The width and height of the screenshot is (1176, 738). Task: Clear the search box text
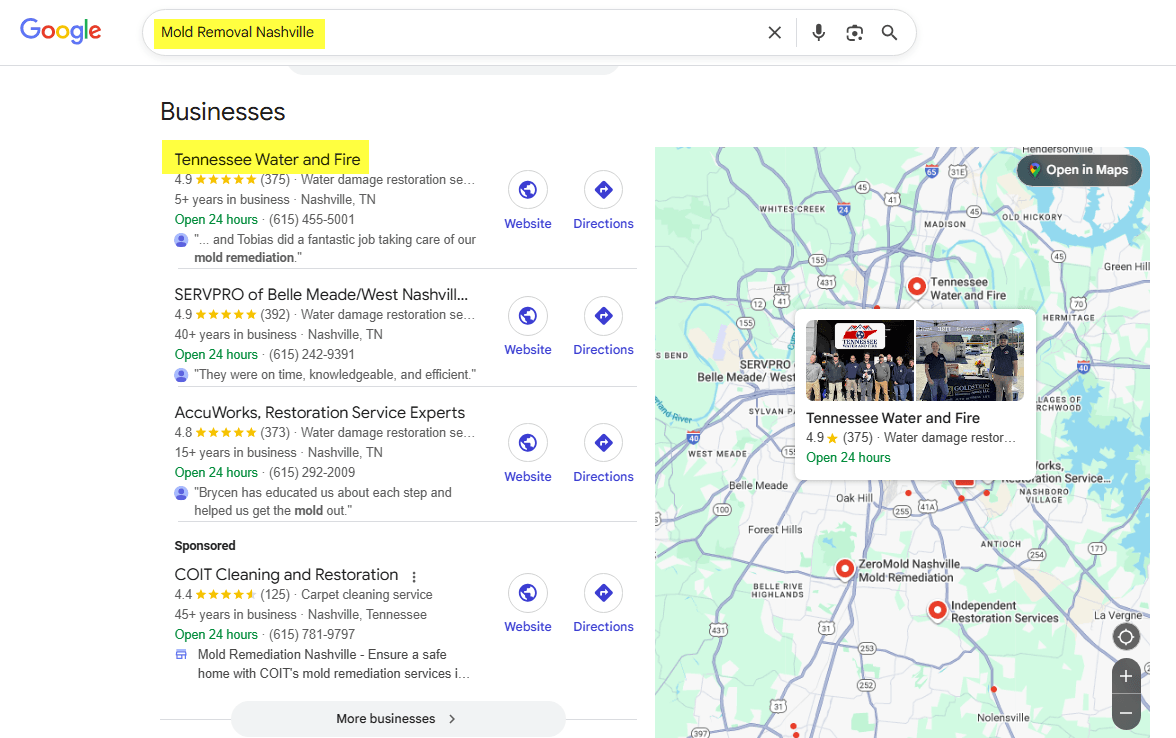774,33
